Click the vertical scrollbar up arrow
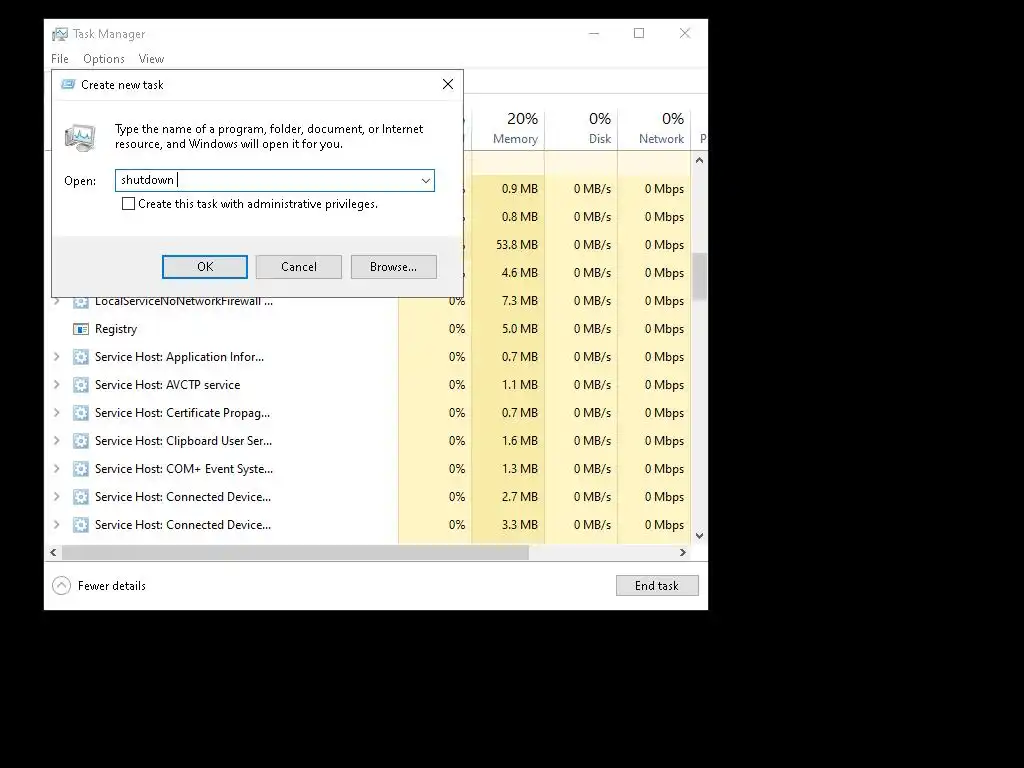The height and width of the screenshot is (768, 1024). (x=699, y=160)
